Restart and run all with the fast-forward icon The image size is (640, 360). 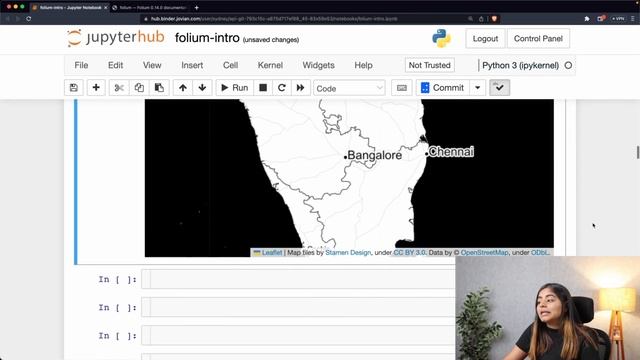tap(300, 88)
